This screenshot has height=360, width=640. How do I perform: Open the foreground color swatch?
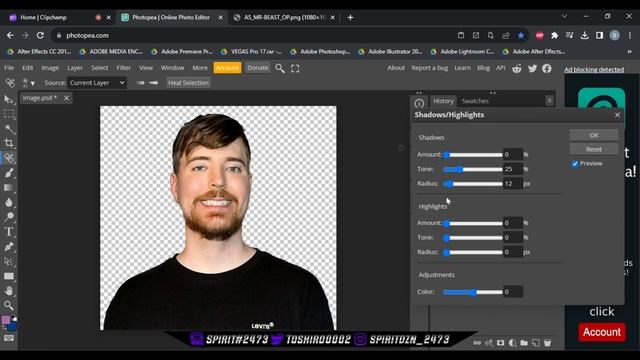tap(6, 320)
